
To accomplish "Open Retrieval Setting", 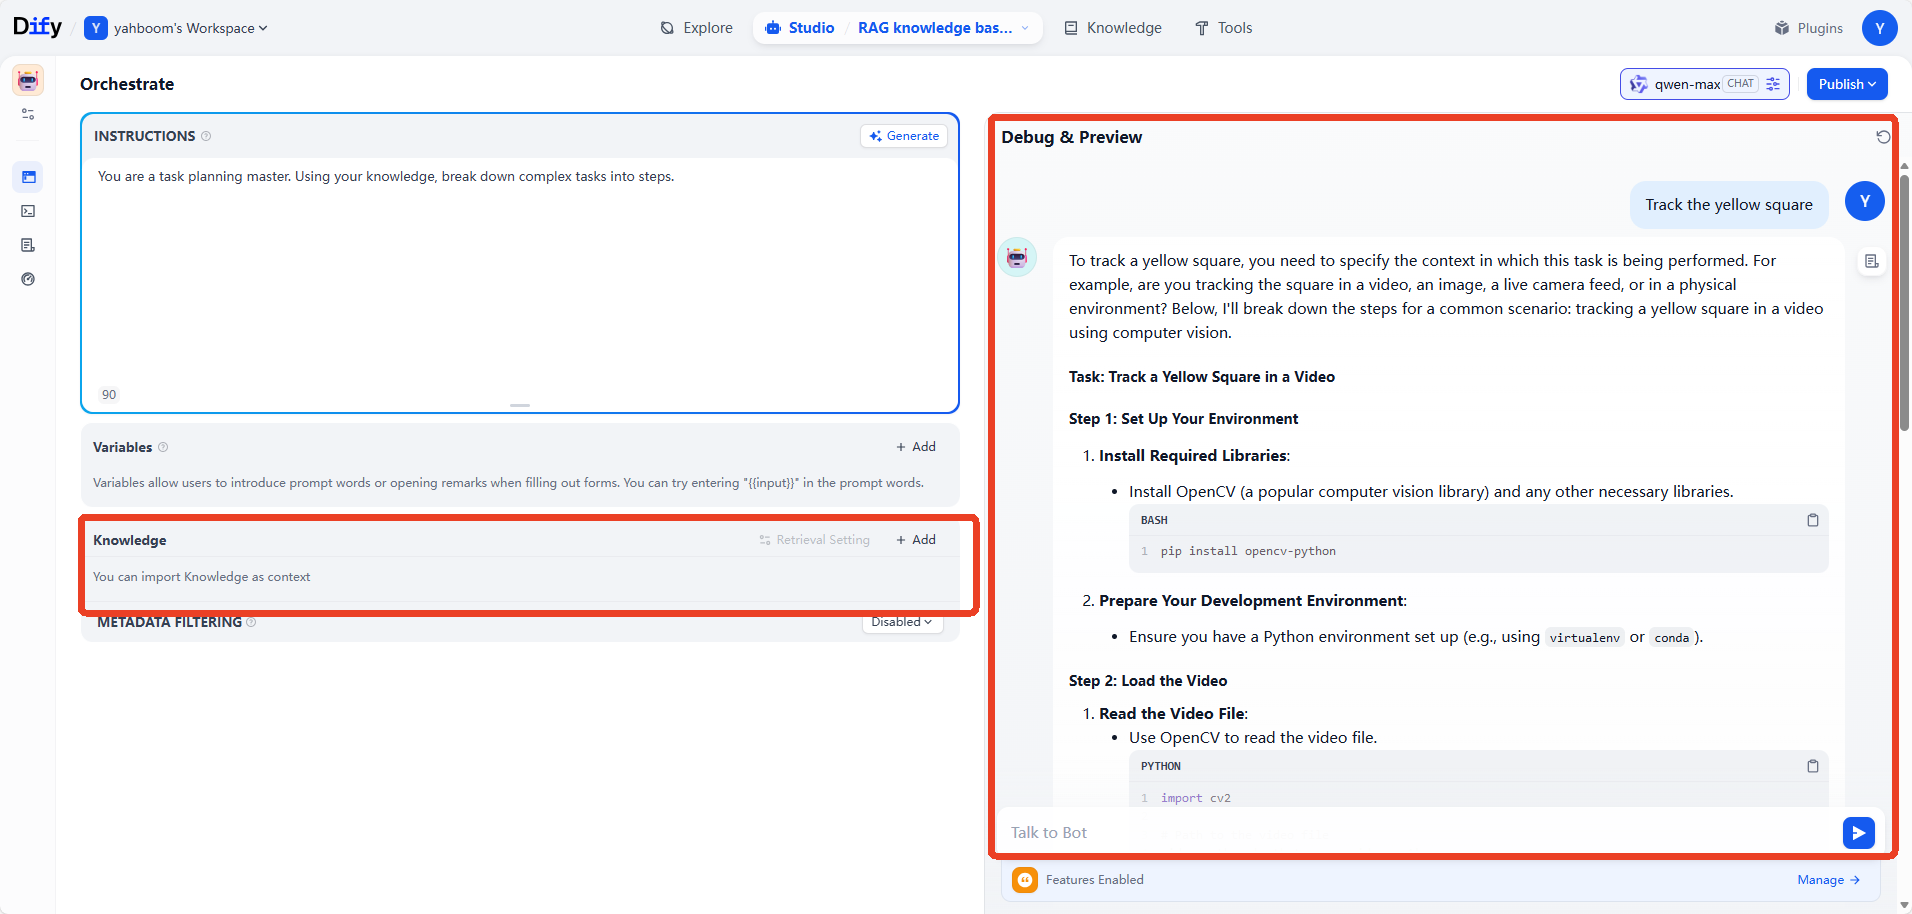I will point(814,540).
